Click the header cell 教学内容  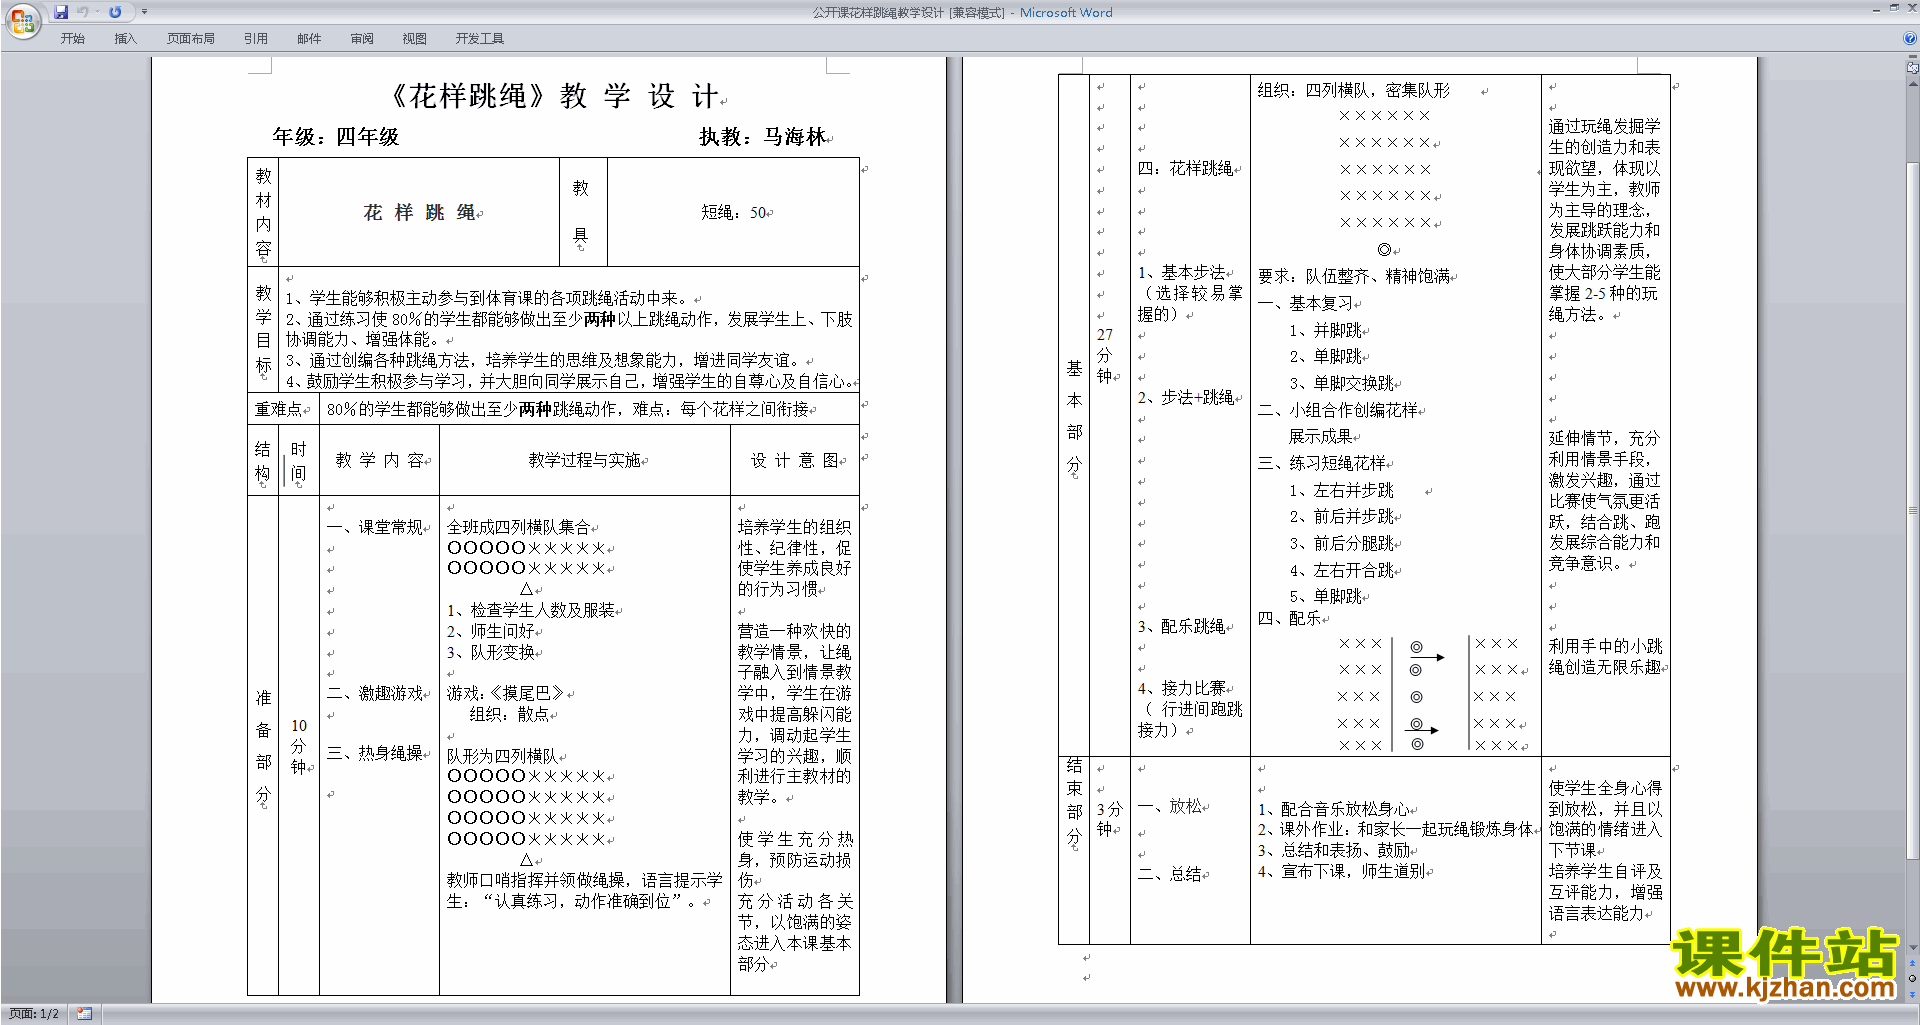(380, 460)
